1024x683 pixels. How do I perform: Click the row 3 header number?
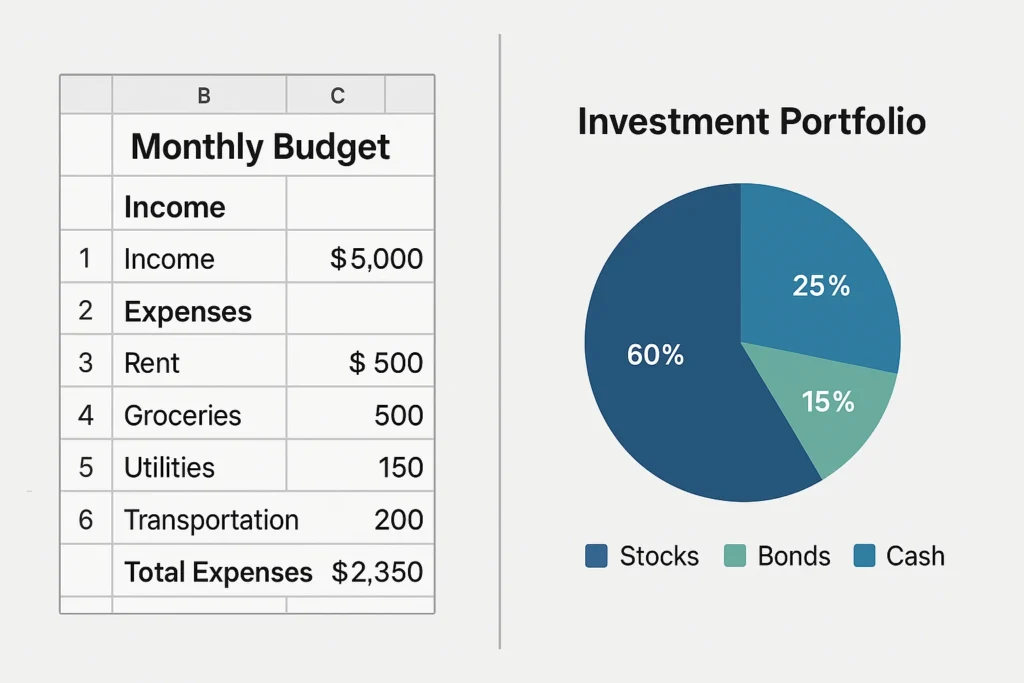(85, 362)
